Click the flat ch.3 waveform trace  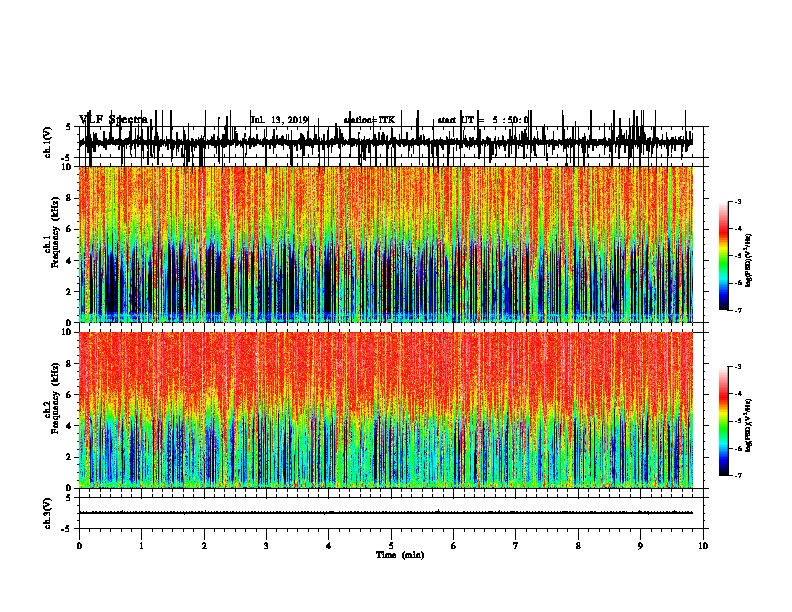386,513
